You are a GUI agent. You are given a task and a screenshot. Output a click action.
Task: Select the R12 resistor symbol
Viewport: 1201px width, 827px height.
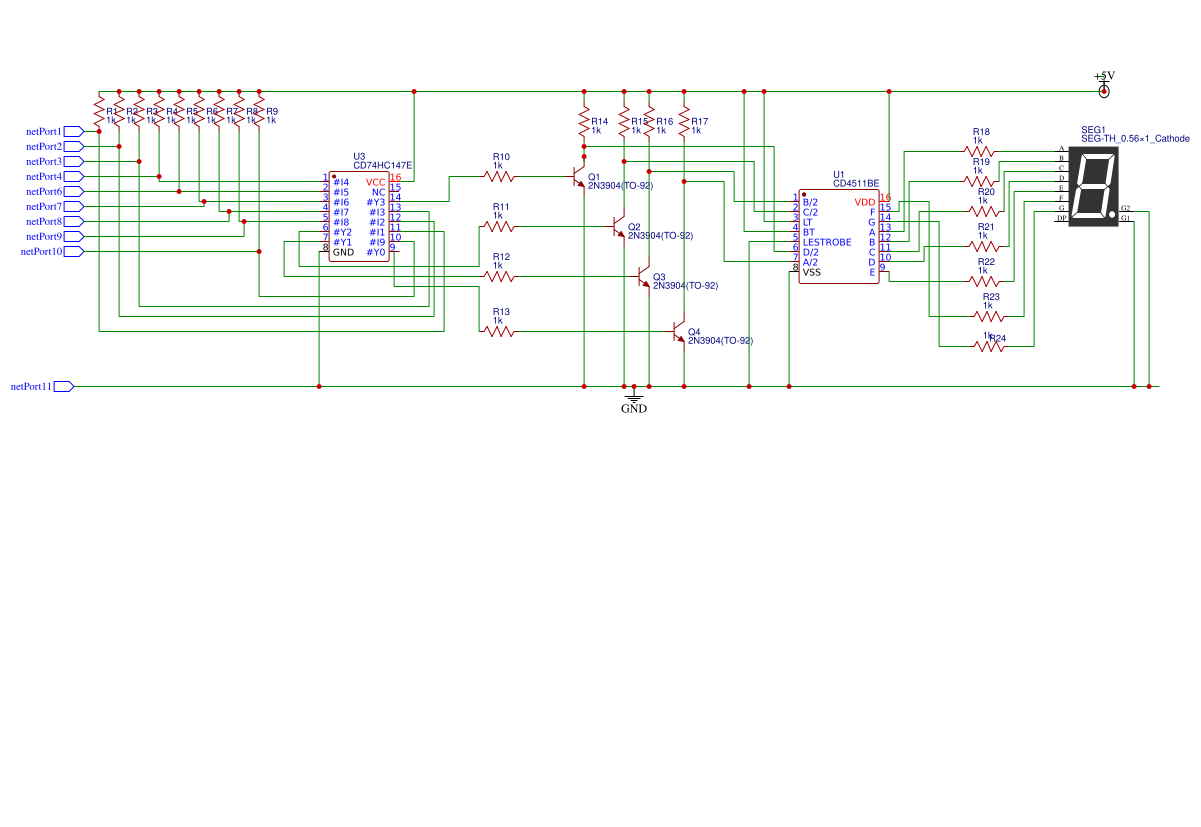[x=499, y=276]
